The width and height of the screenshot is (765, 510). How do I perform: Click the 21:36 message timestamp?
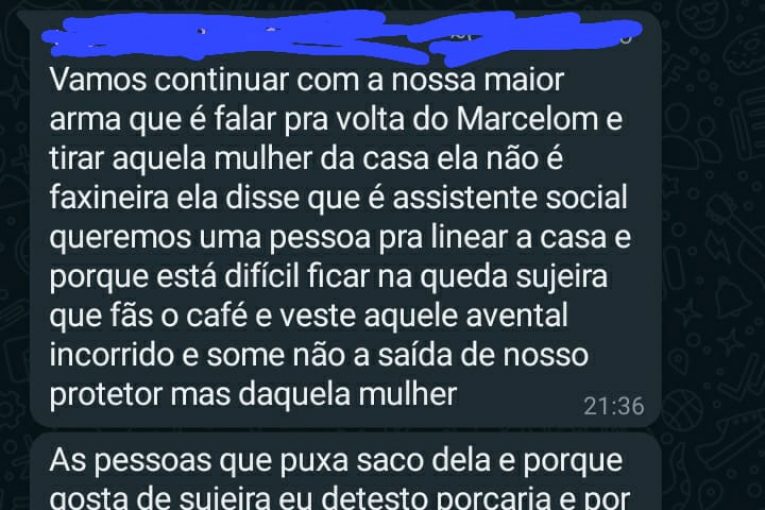click(x=614, y=406)
